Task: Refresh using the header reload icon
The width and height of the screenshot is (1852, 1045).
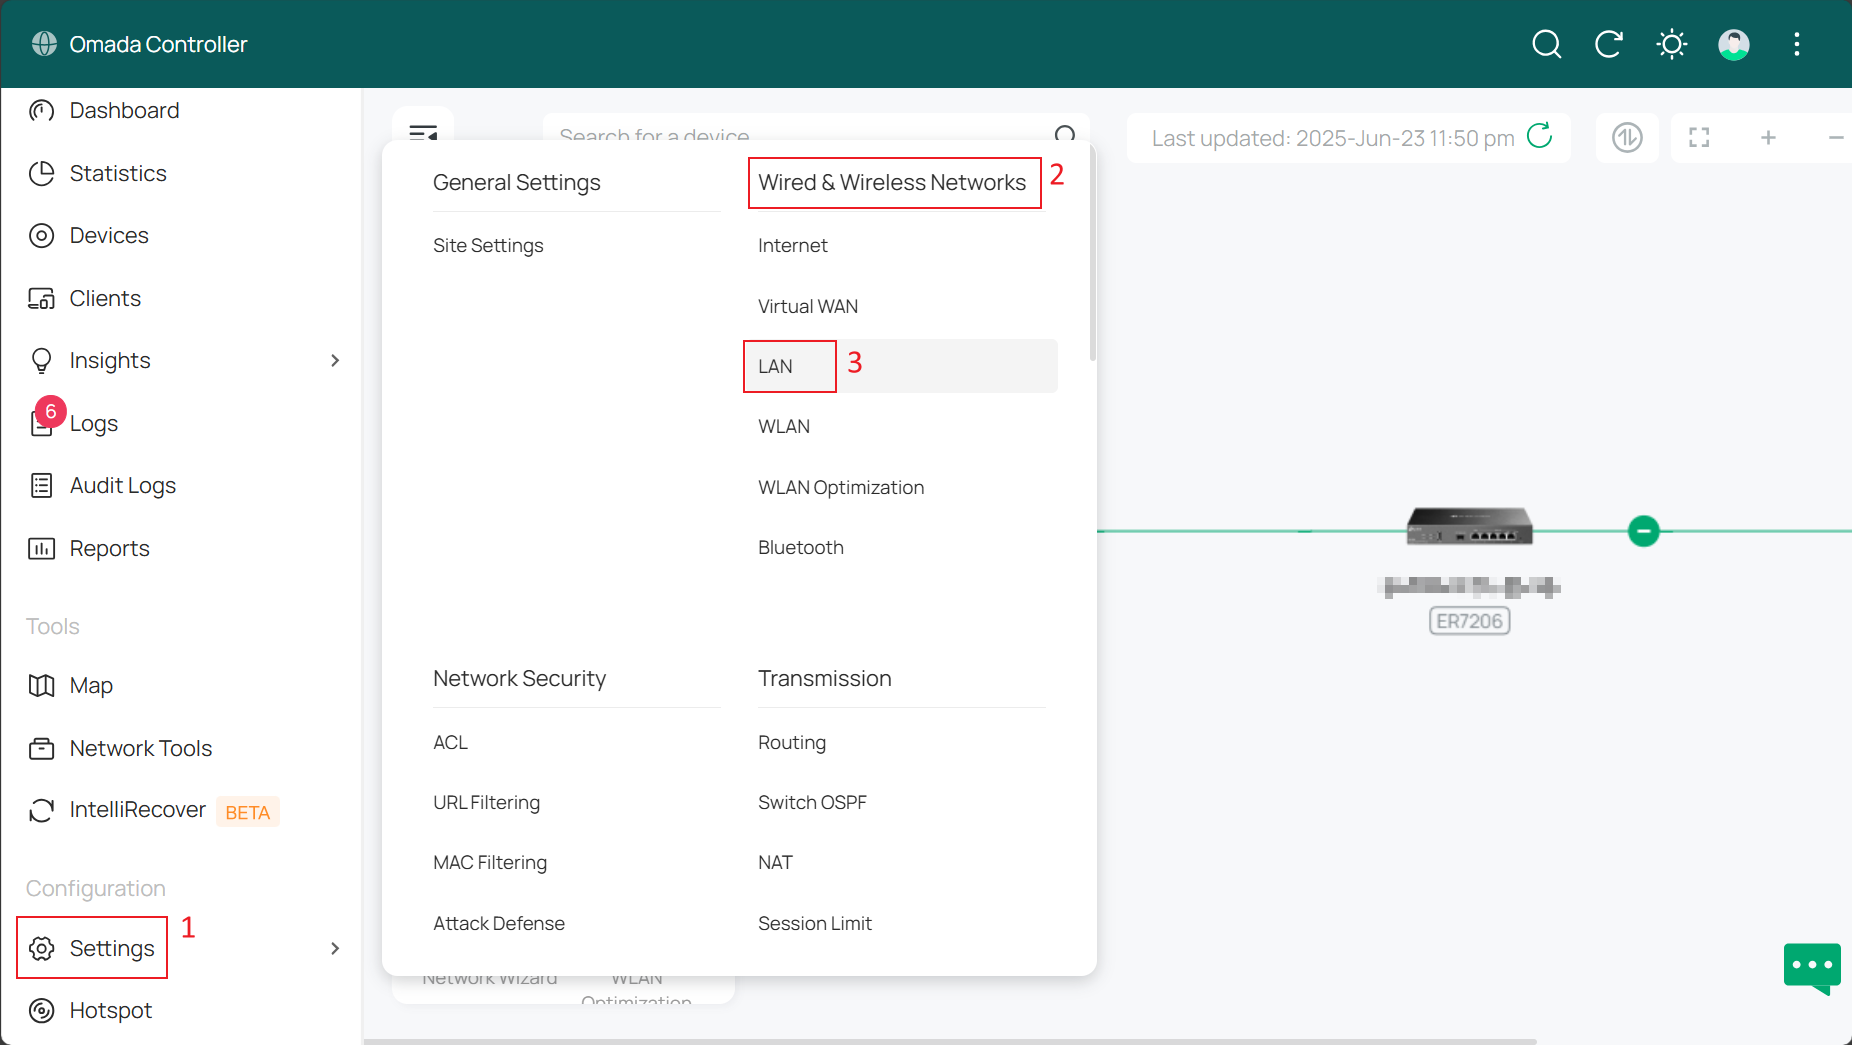Action: 1609,44
